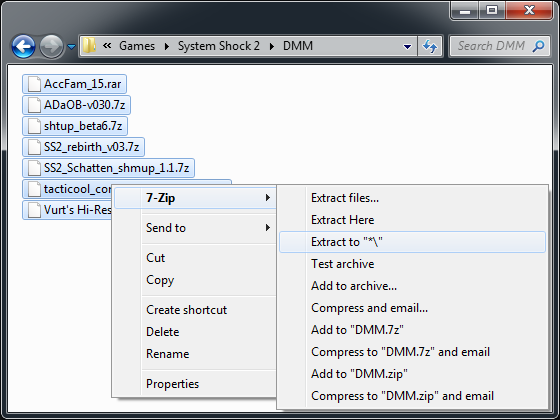560x420 pixels.
Task: Click the greyed Forward arrow button
Action: coord(51,46)
